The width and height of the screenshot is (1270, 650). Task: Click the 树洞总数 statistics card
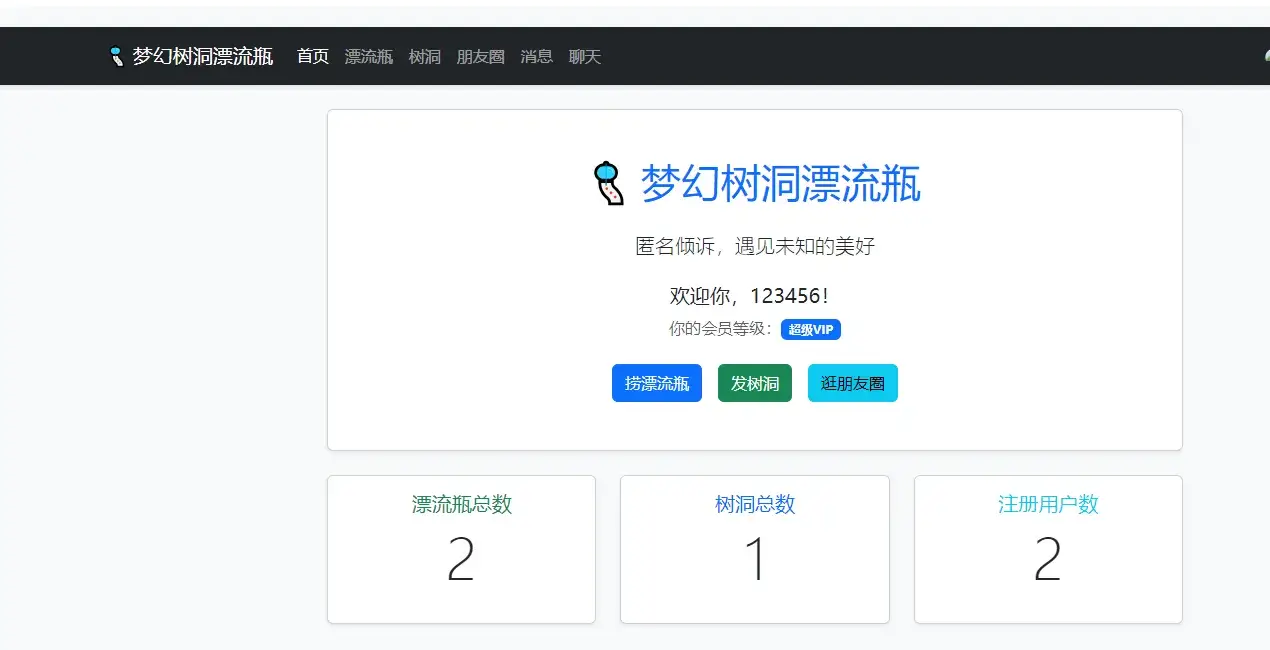[754, 549]
